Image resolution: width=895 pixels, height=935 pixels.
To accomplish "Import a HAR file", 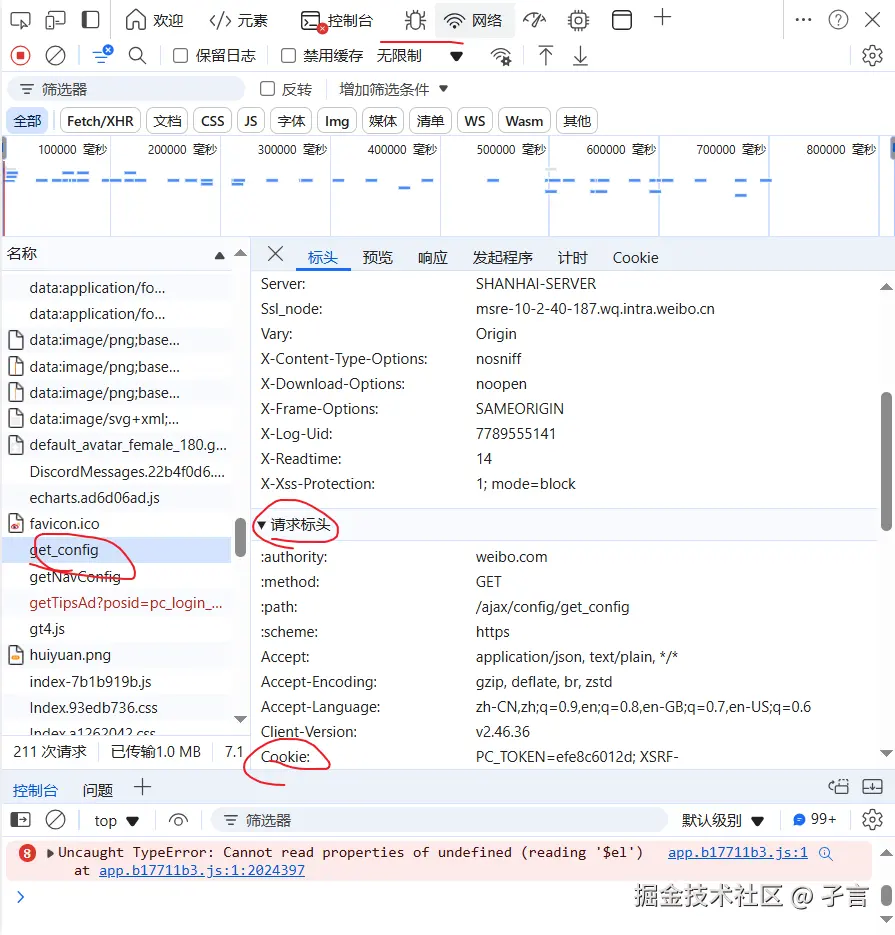I will (545, 56).
